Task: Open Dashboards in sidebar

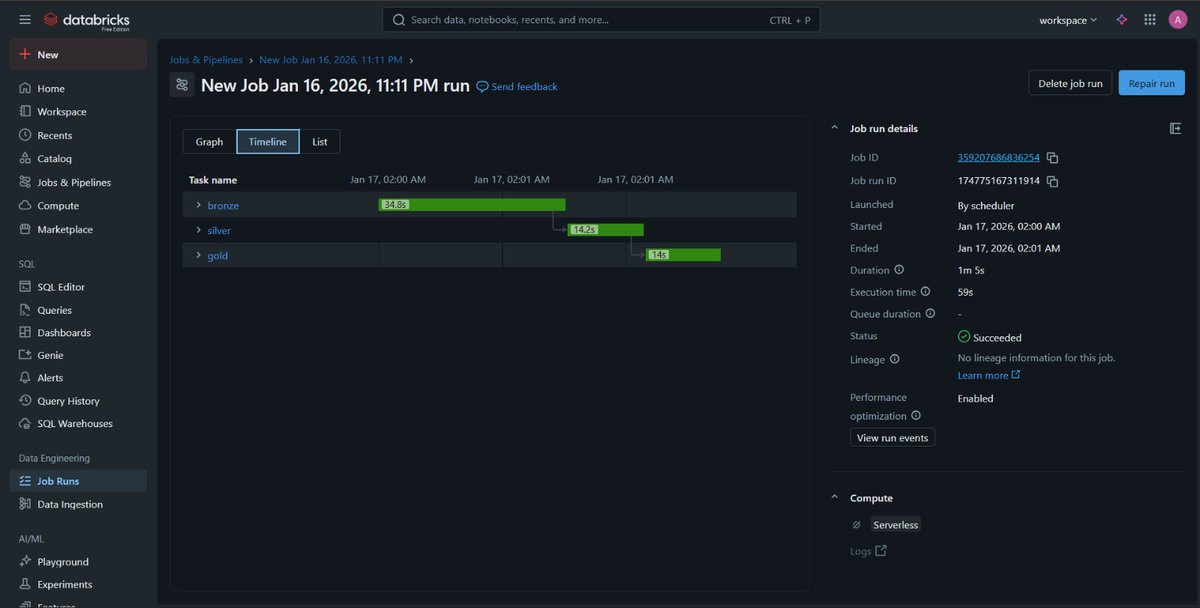Action: [79, 332]
